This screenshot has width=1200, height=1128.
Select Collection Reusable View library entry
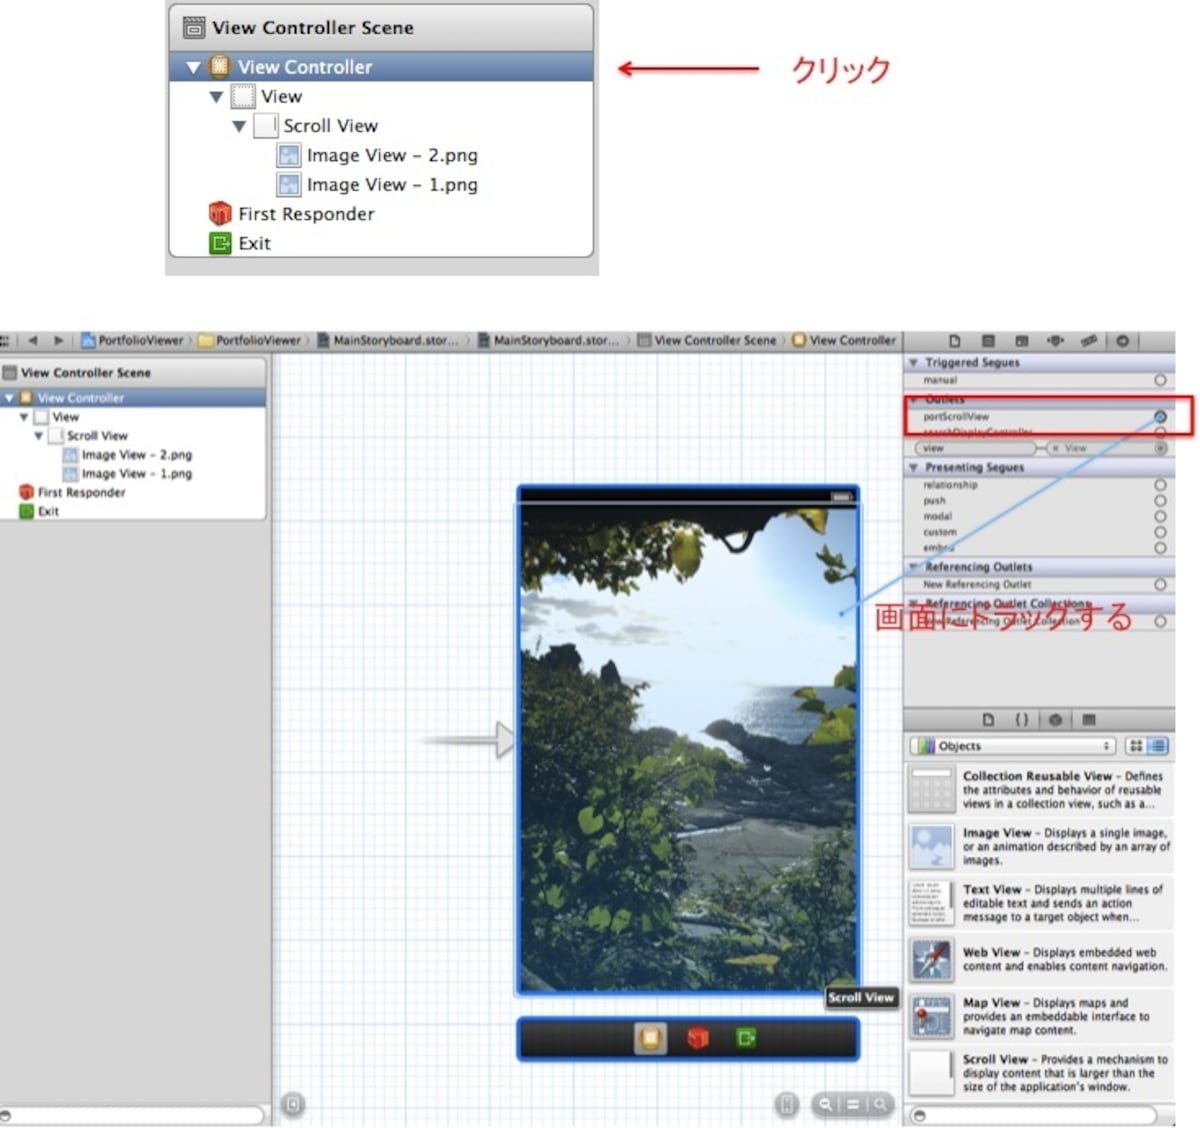[1040, 790]
